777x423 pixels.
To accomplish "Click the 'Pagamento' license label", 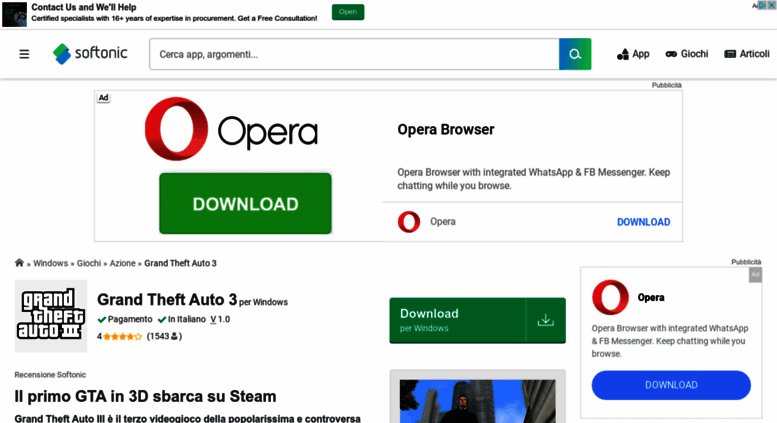I will [125, 319].
